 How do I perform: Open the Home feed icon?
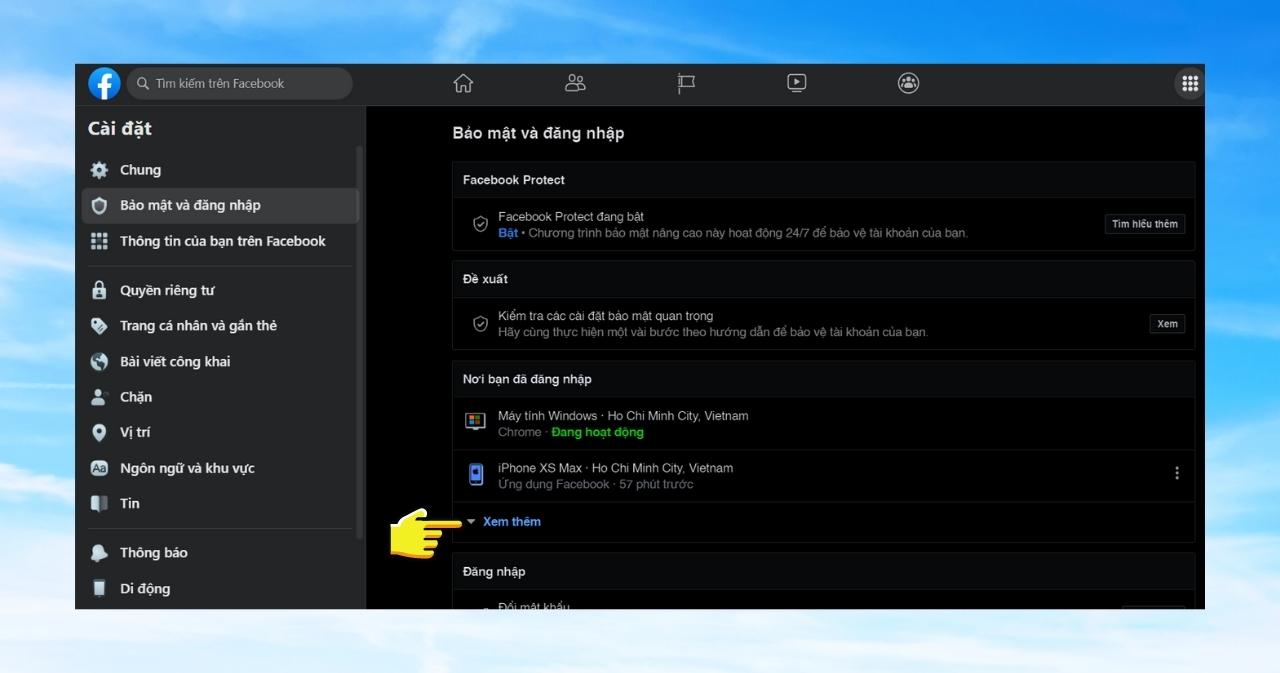(463, 84)
